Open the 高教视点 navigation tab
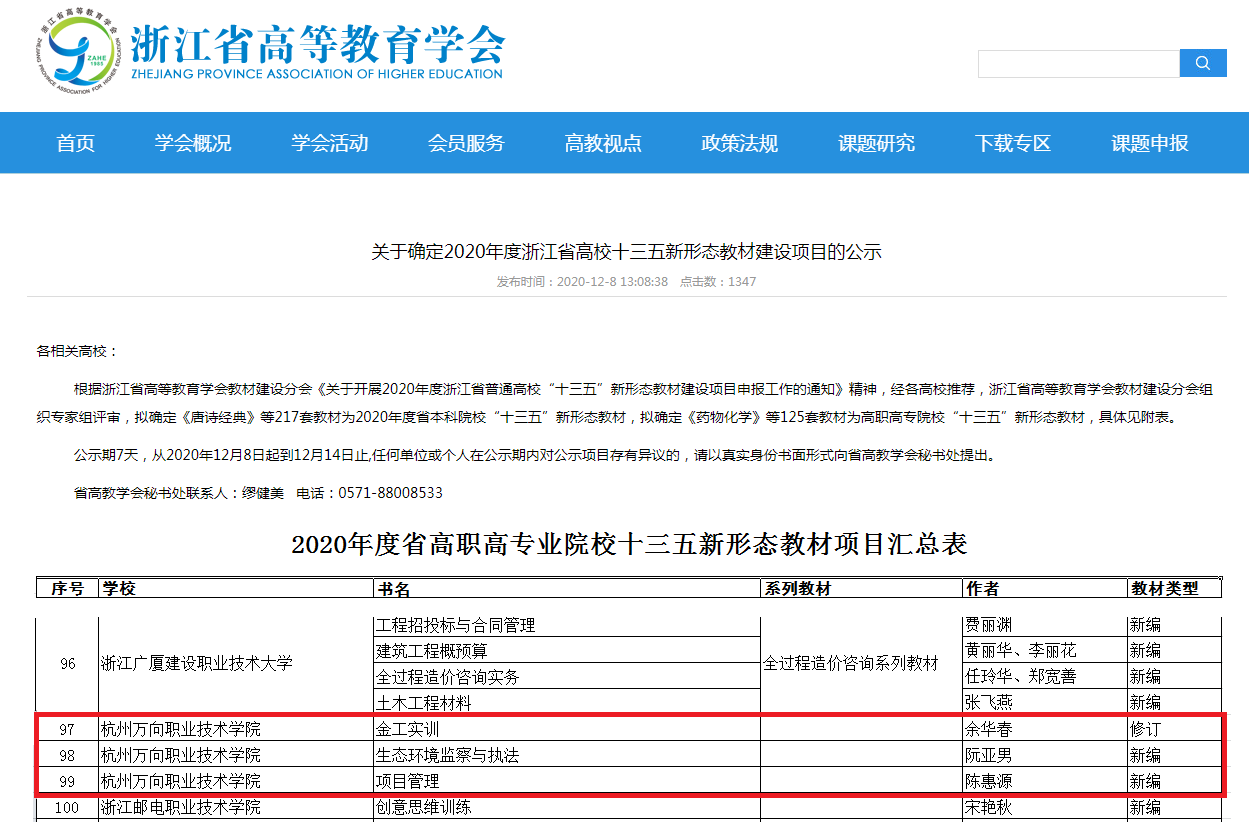1249x835 pixels. 603,143
